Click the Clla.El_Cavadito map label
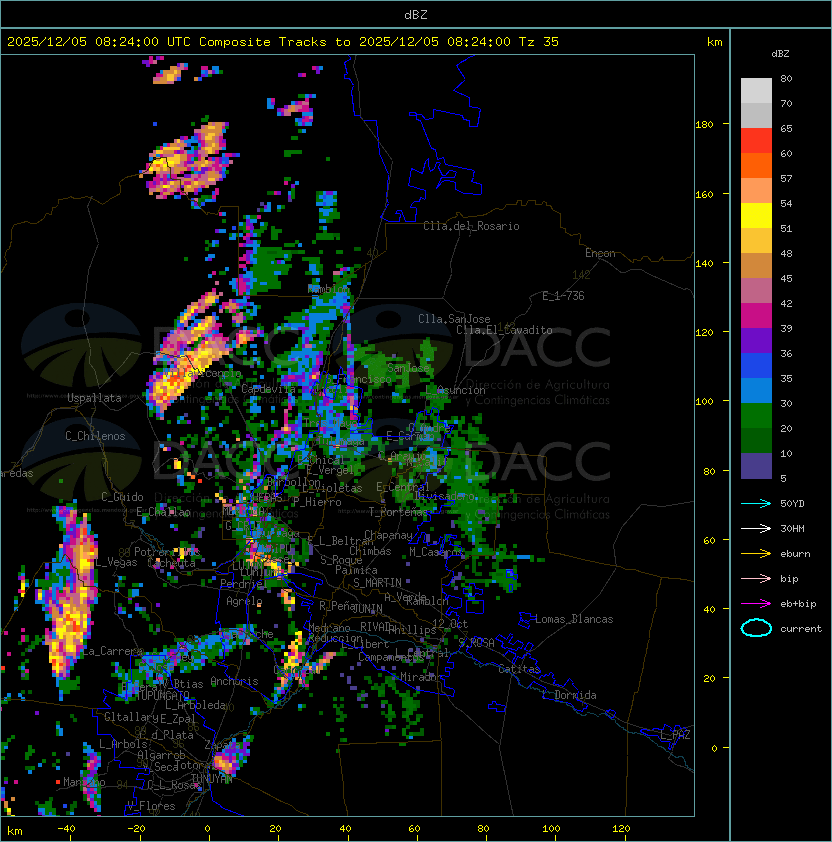The height and width of the screenshot is (842, 832). 504,330
